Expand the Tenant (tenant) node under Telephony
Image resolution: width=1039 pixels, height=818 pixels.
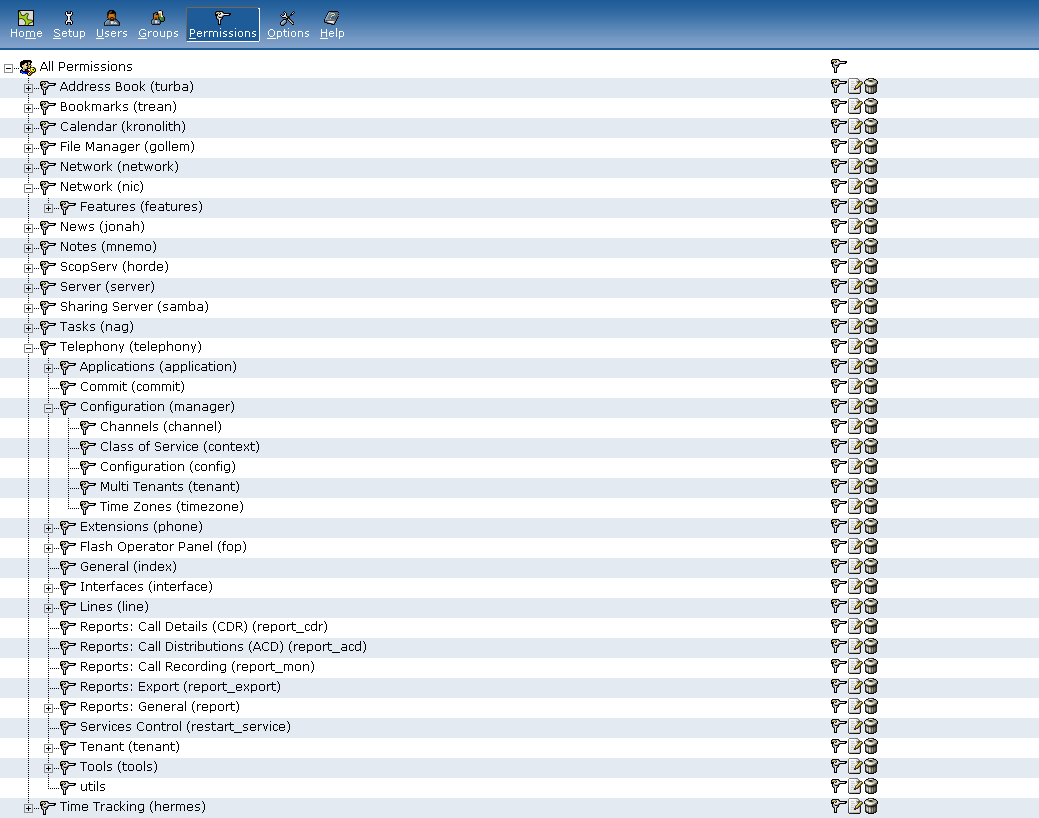click(48, 748)
